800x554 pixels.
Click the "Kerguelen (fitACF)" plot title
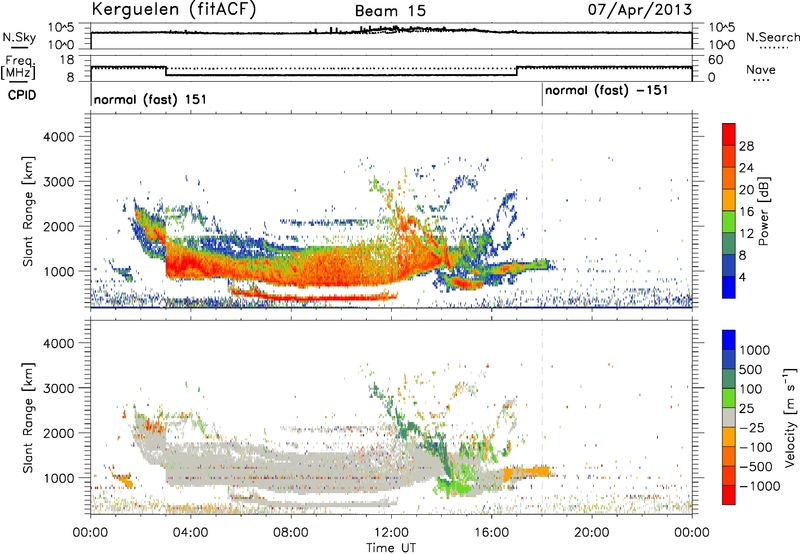tap(174, 9)
